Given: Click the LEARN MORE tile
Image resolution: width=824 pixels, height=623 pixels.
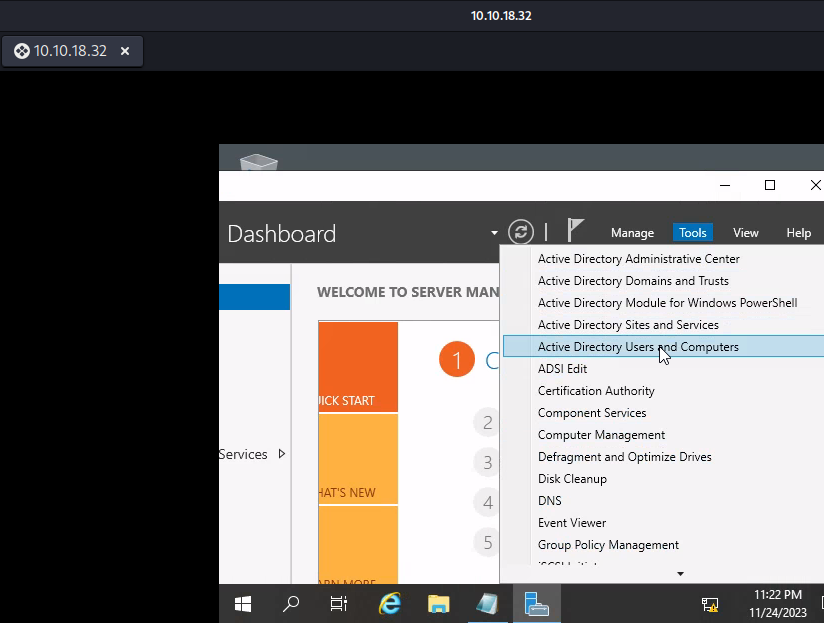Looking at the screenshot, I should [x=358, y=545].
